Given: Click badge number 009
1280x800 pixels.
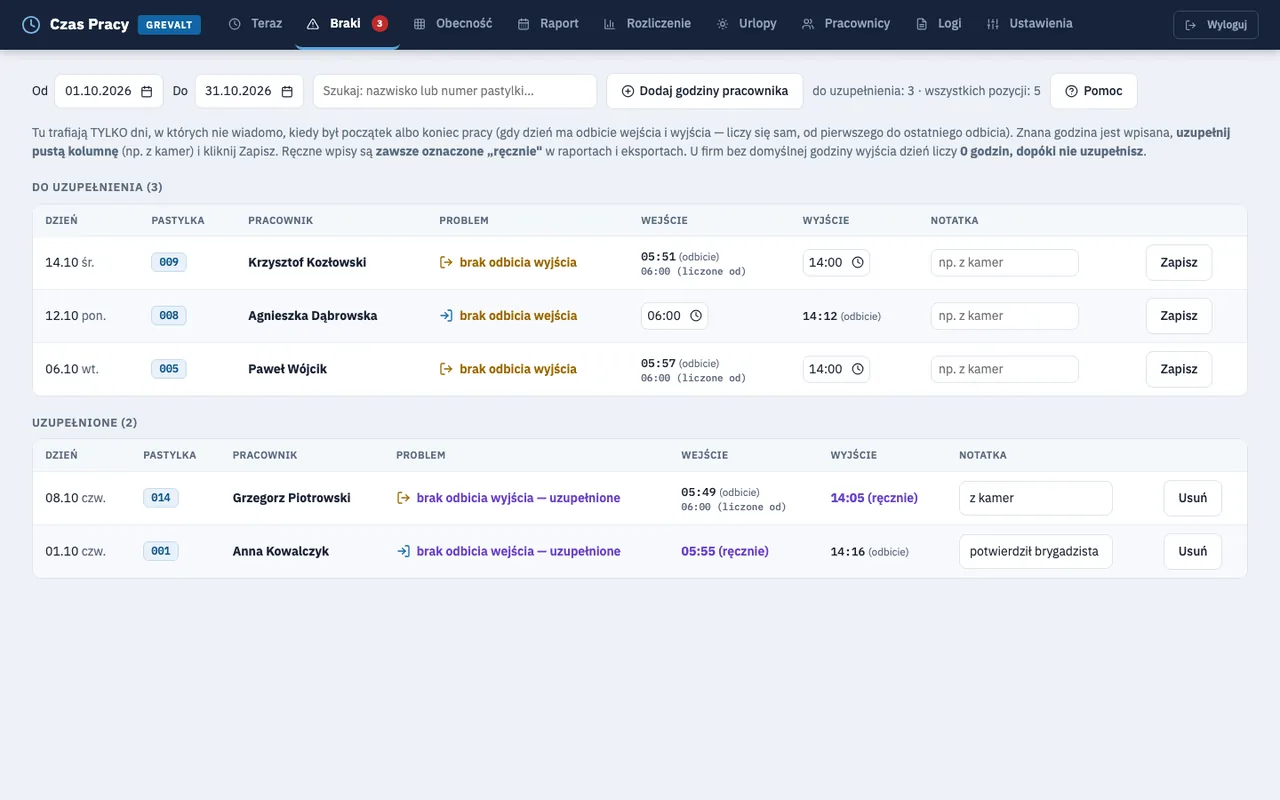Looking at the screenshot, I should (x=169, y=263).
